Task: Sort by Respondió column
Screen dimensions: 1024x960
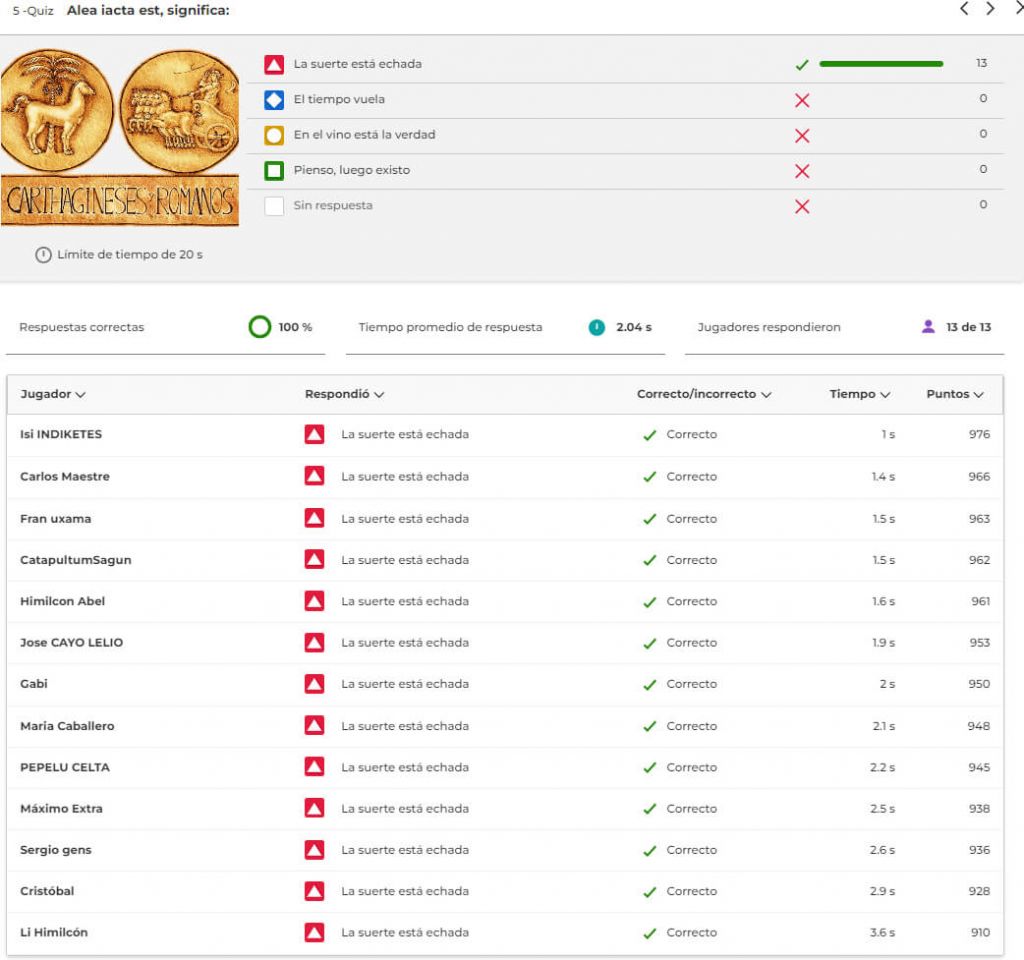Action: (x=344, y=394)
